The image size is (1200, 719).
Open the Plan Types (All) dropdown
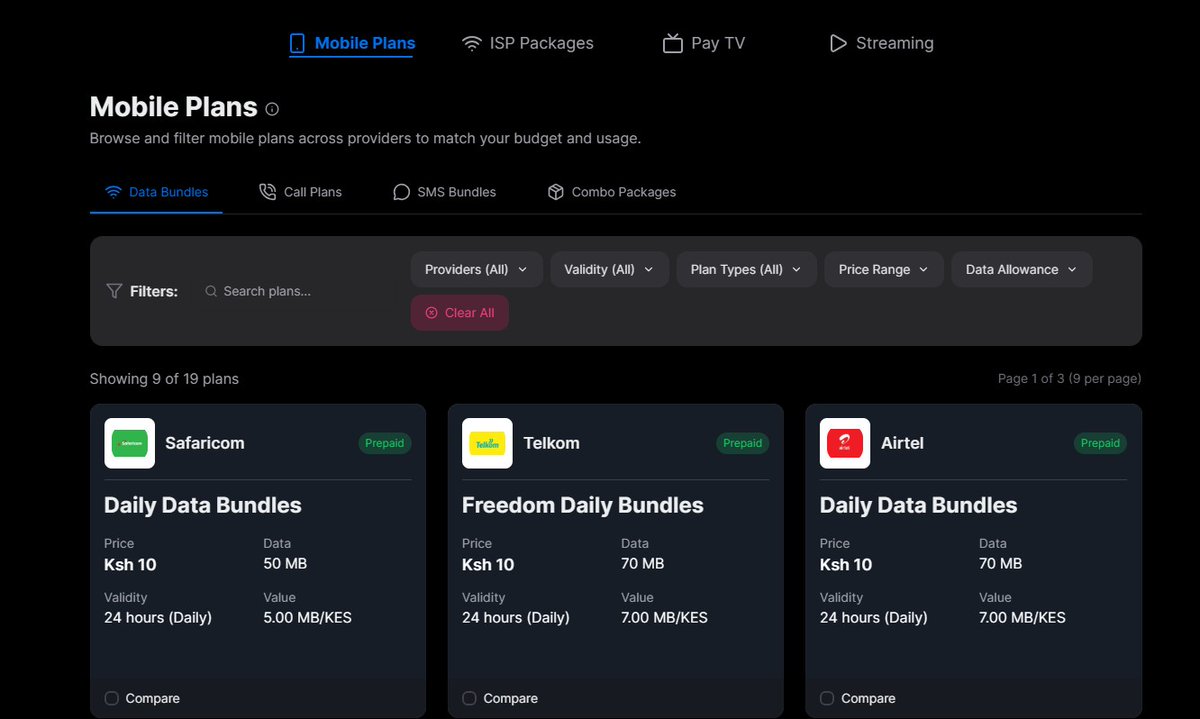coord(747,270)
